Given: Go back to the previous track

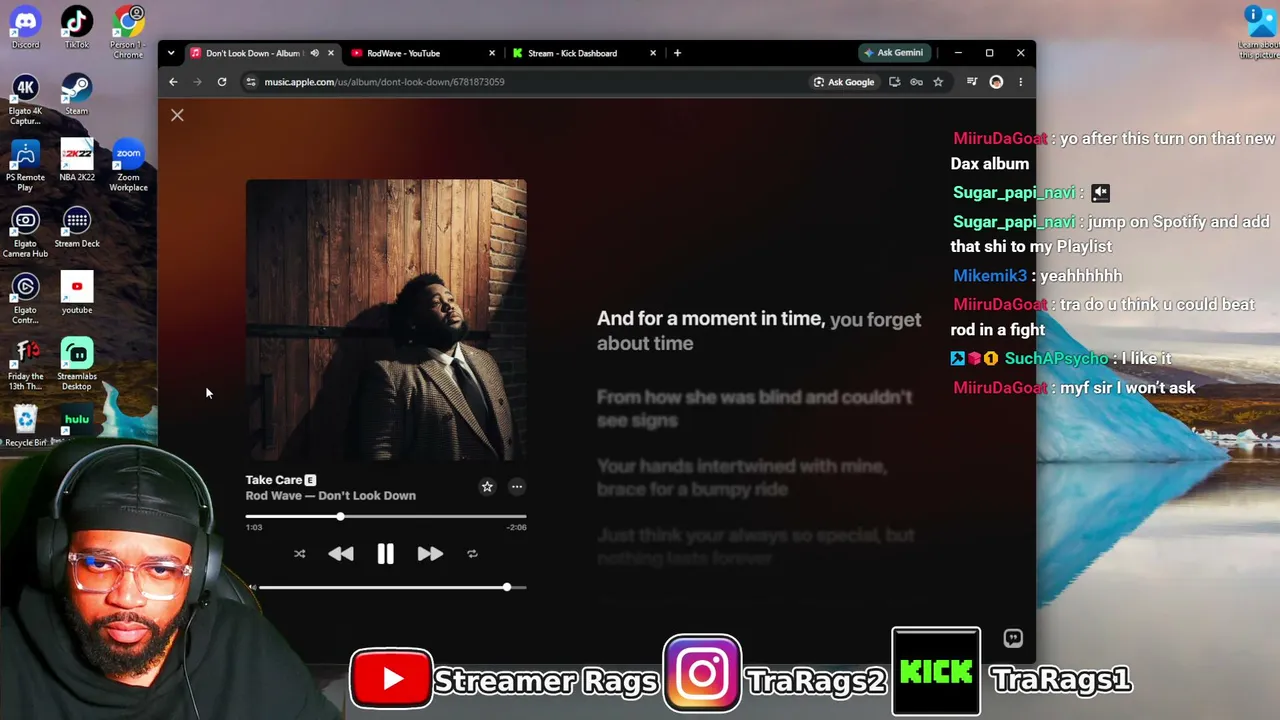Looking at the screenshot, I should click(x=341, y=554).
